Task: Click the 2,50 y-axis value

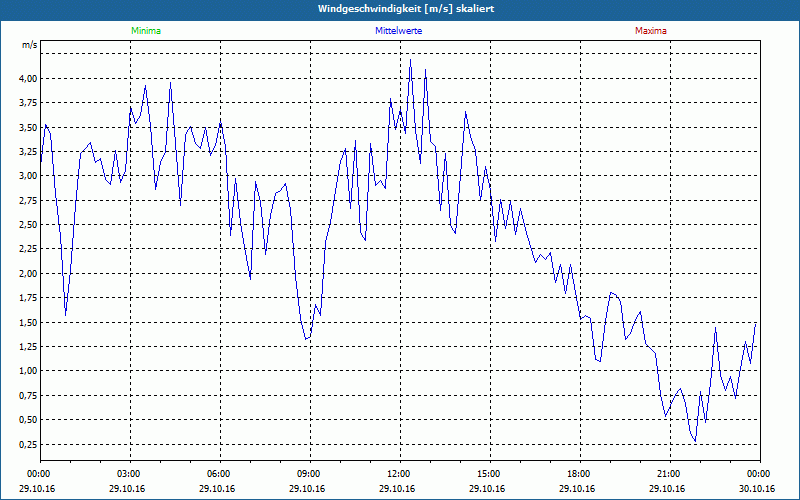Action: point(29,225)
